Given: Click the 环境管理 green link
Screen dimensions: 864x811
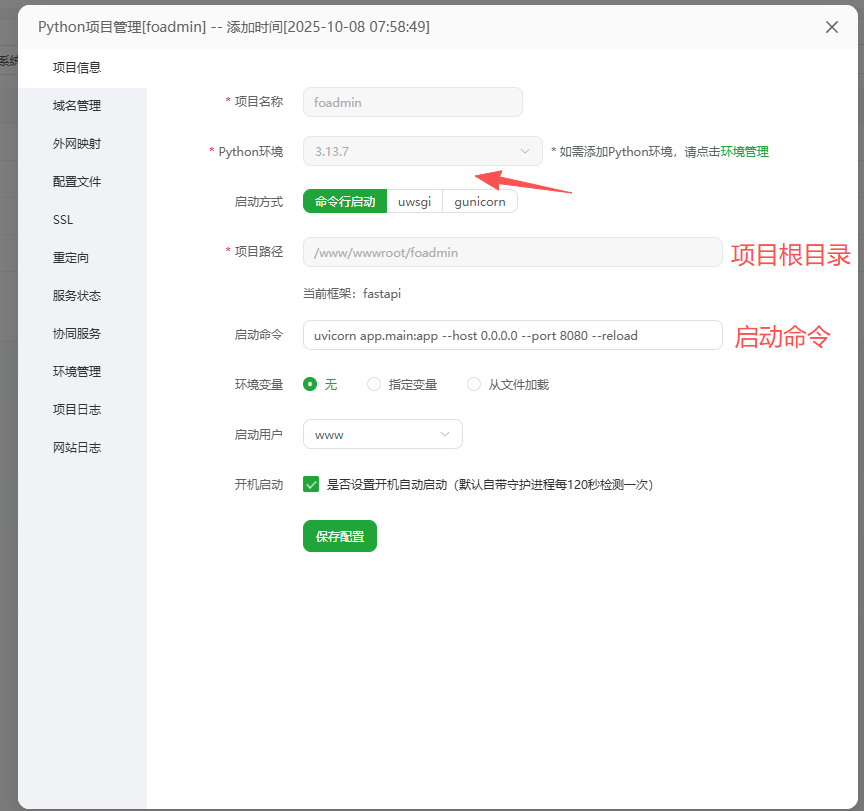Looking at the screenshot, I should click(x=744, y=152).
